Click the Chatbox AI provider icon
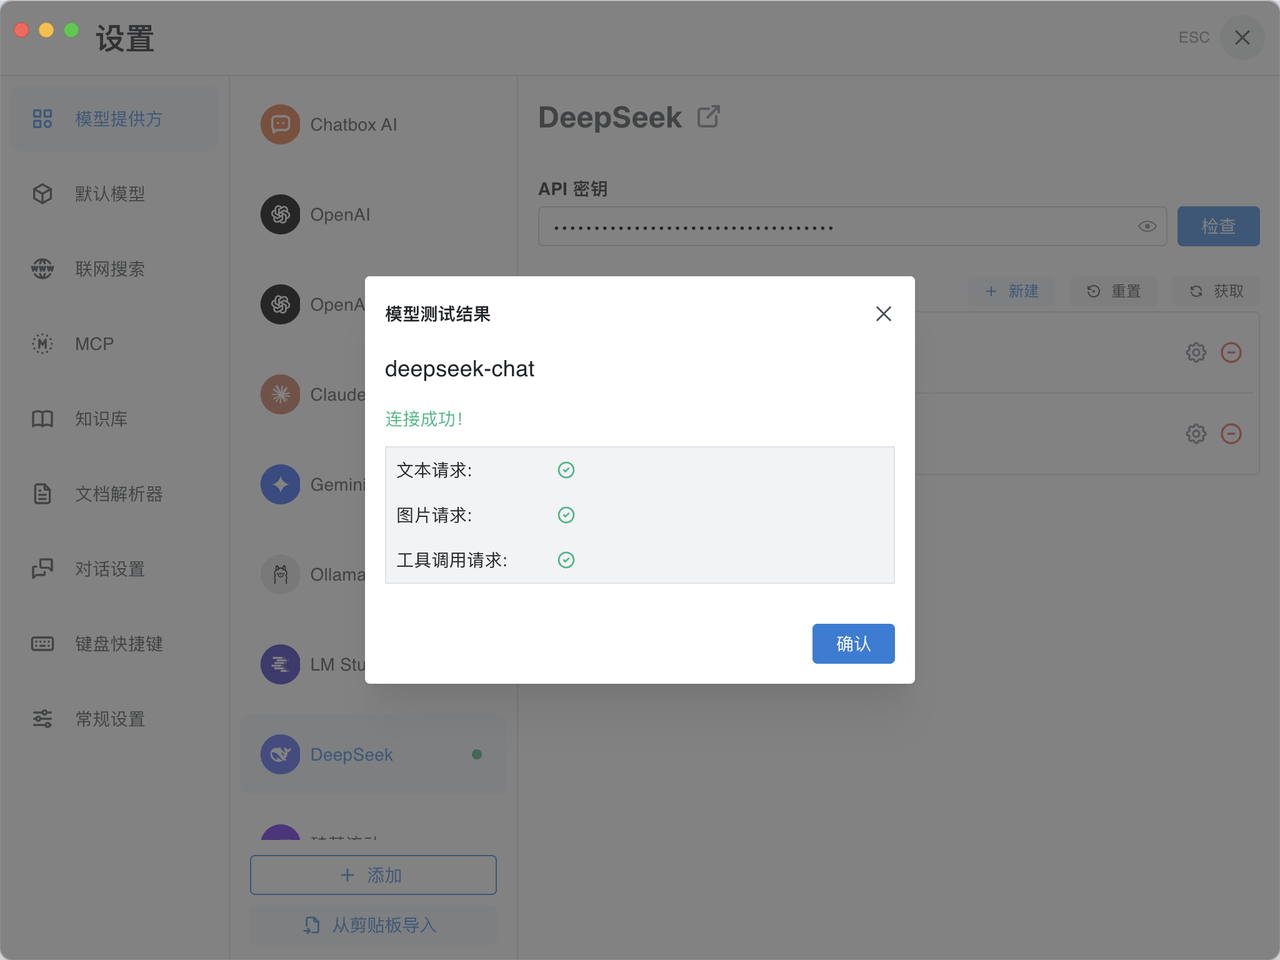The width and height of the screenshot is (1280, 960). (x=280, y=125)
